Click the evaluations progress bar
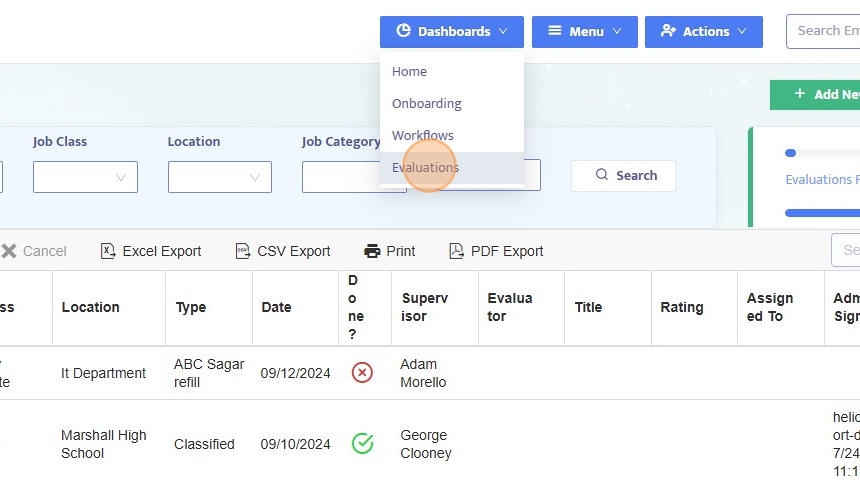The height and width of the screenshot is (480, 860). click(x=822, y=212)
